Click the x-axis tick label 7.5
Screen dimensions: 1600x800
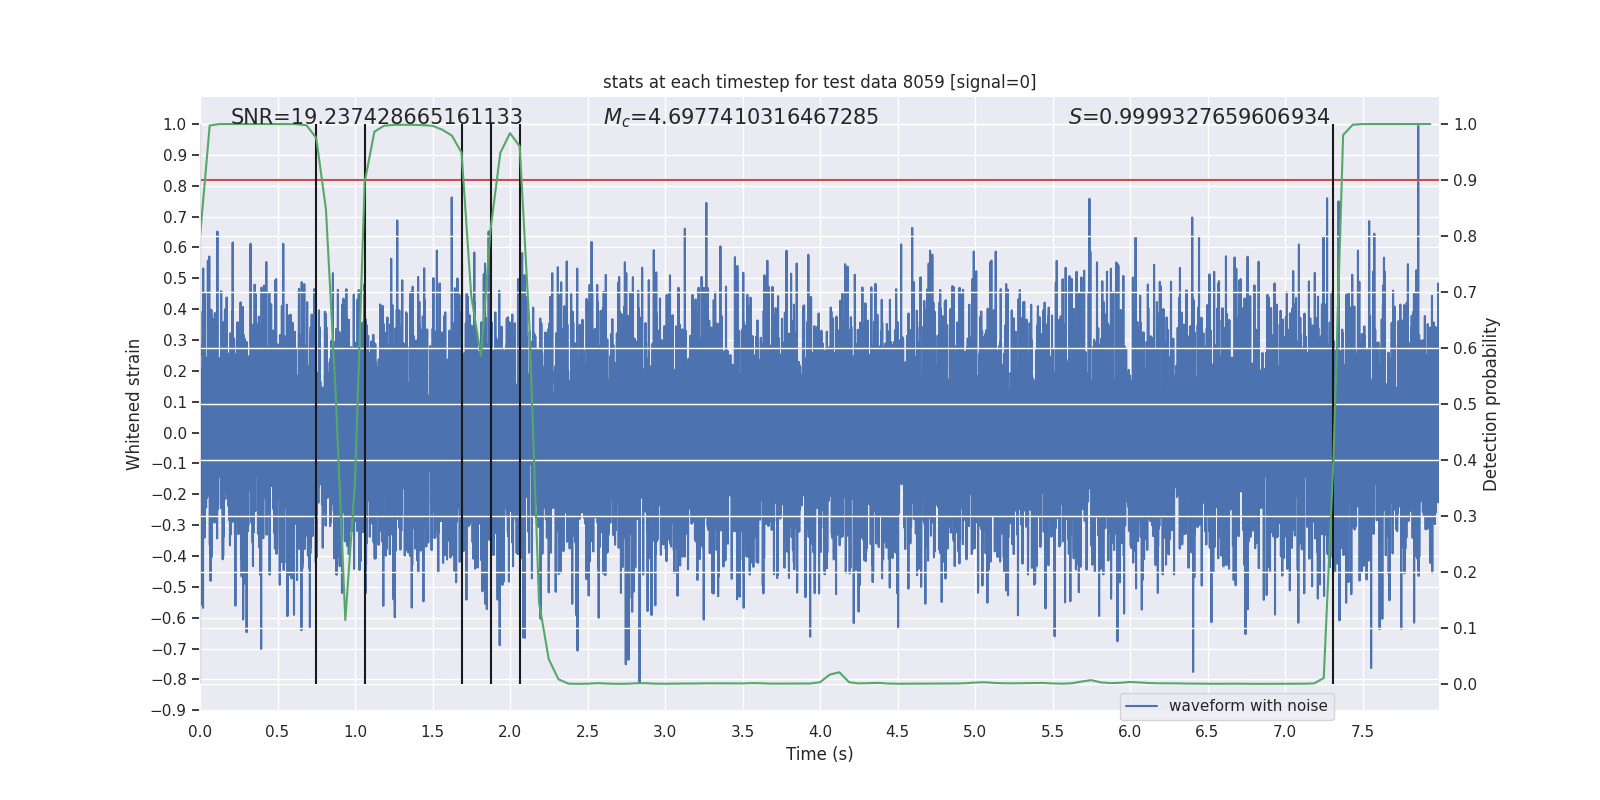pyautogui.click(x=1362, y=732)
